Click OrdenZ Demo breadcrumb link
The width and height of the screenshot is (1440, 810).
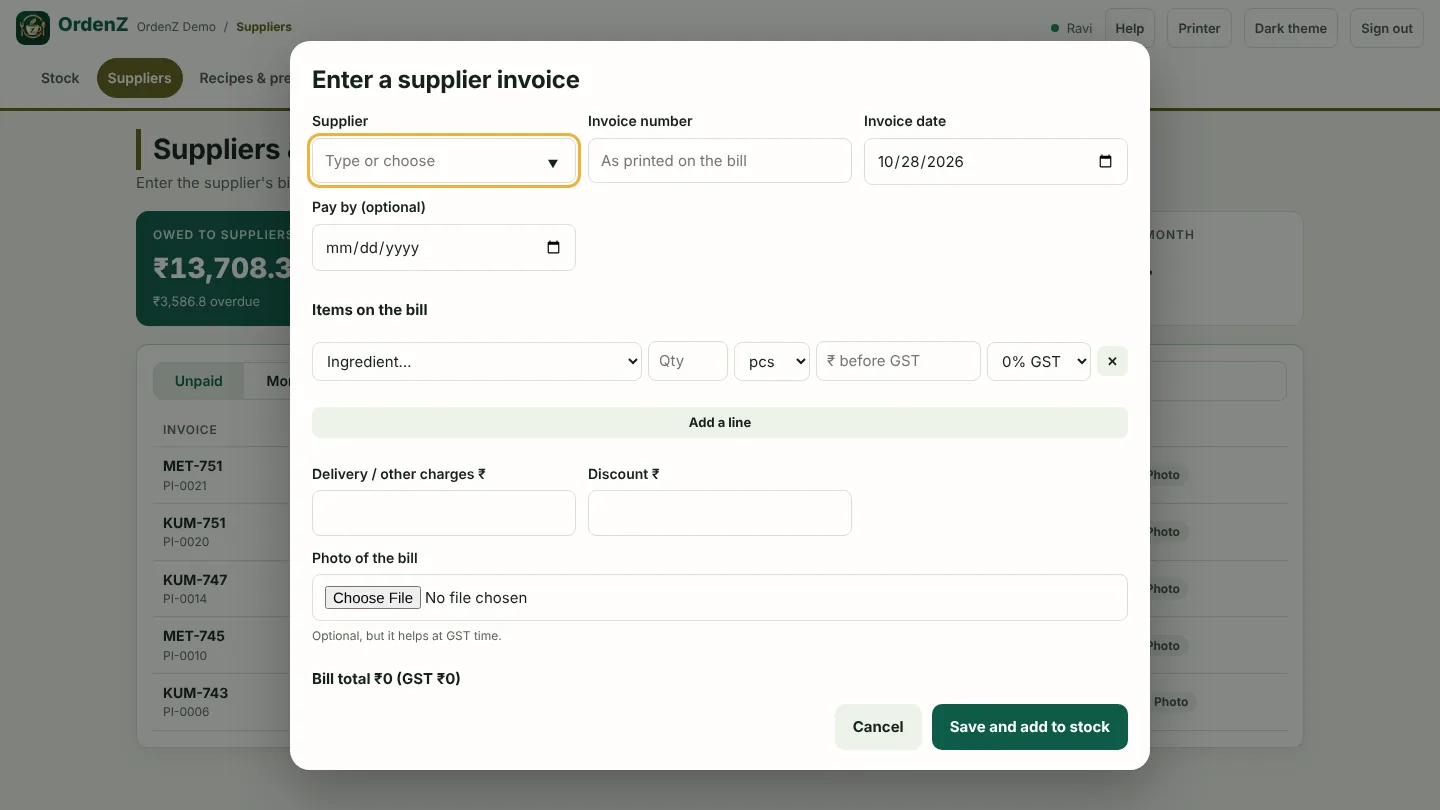click(x=176, y=27)
